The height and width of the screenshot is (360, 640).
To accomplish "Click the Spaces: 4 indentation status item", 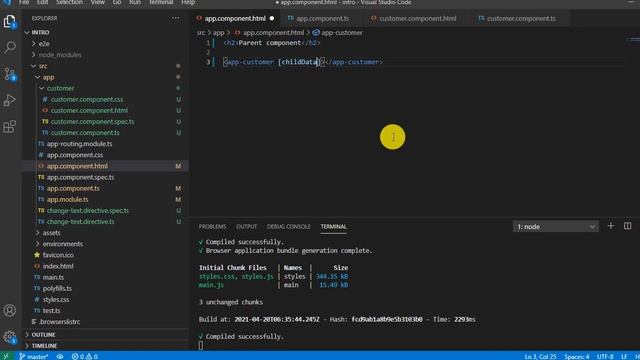I will click(577, 356).
